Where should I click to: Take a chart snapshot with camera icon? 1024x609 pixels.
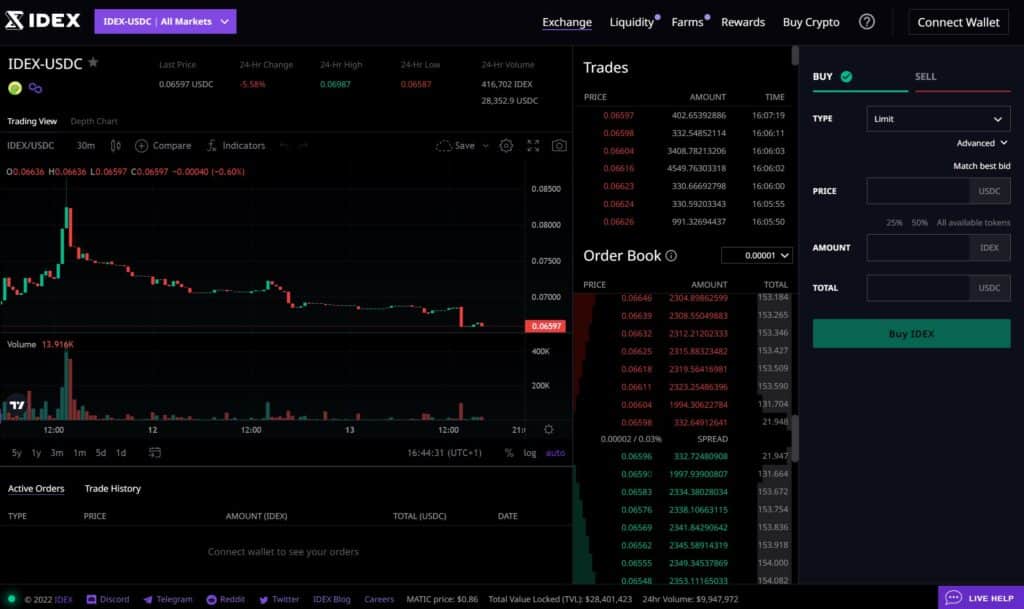559,145
